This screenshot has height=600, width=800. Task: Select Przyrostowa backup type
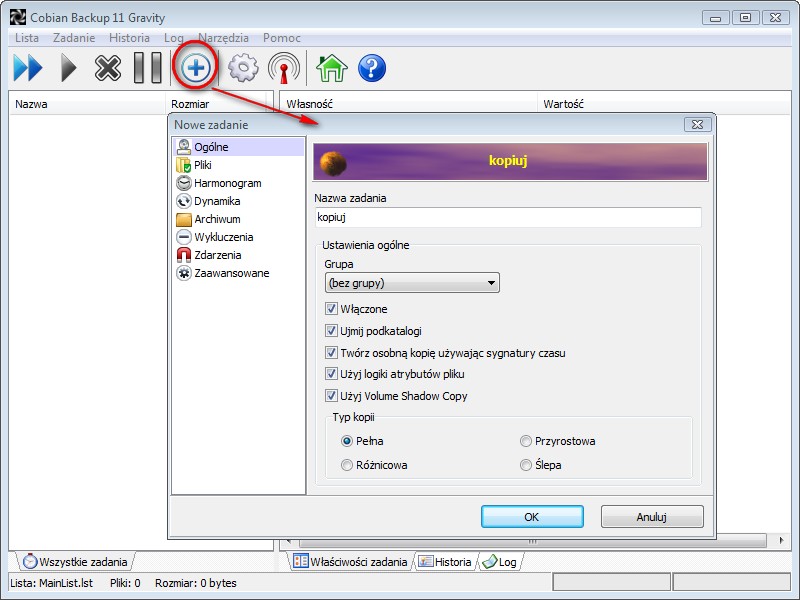[526, 441]
